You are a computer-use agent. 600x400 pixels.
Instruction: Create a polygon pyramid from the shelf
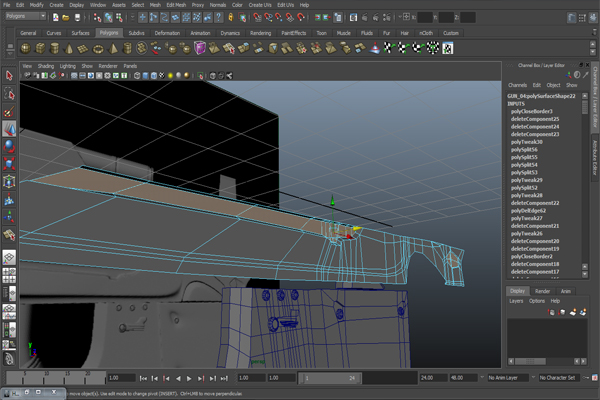click(x=113, y=48)
